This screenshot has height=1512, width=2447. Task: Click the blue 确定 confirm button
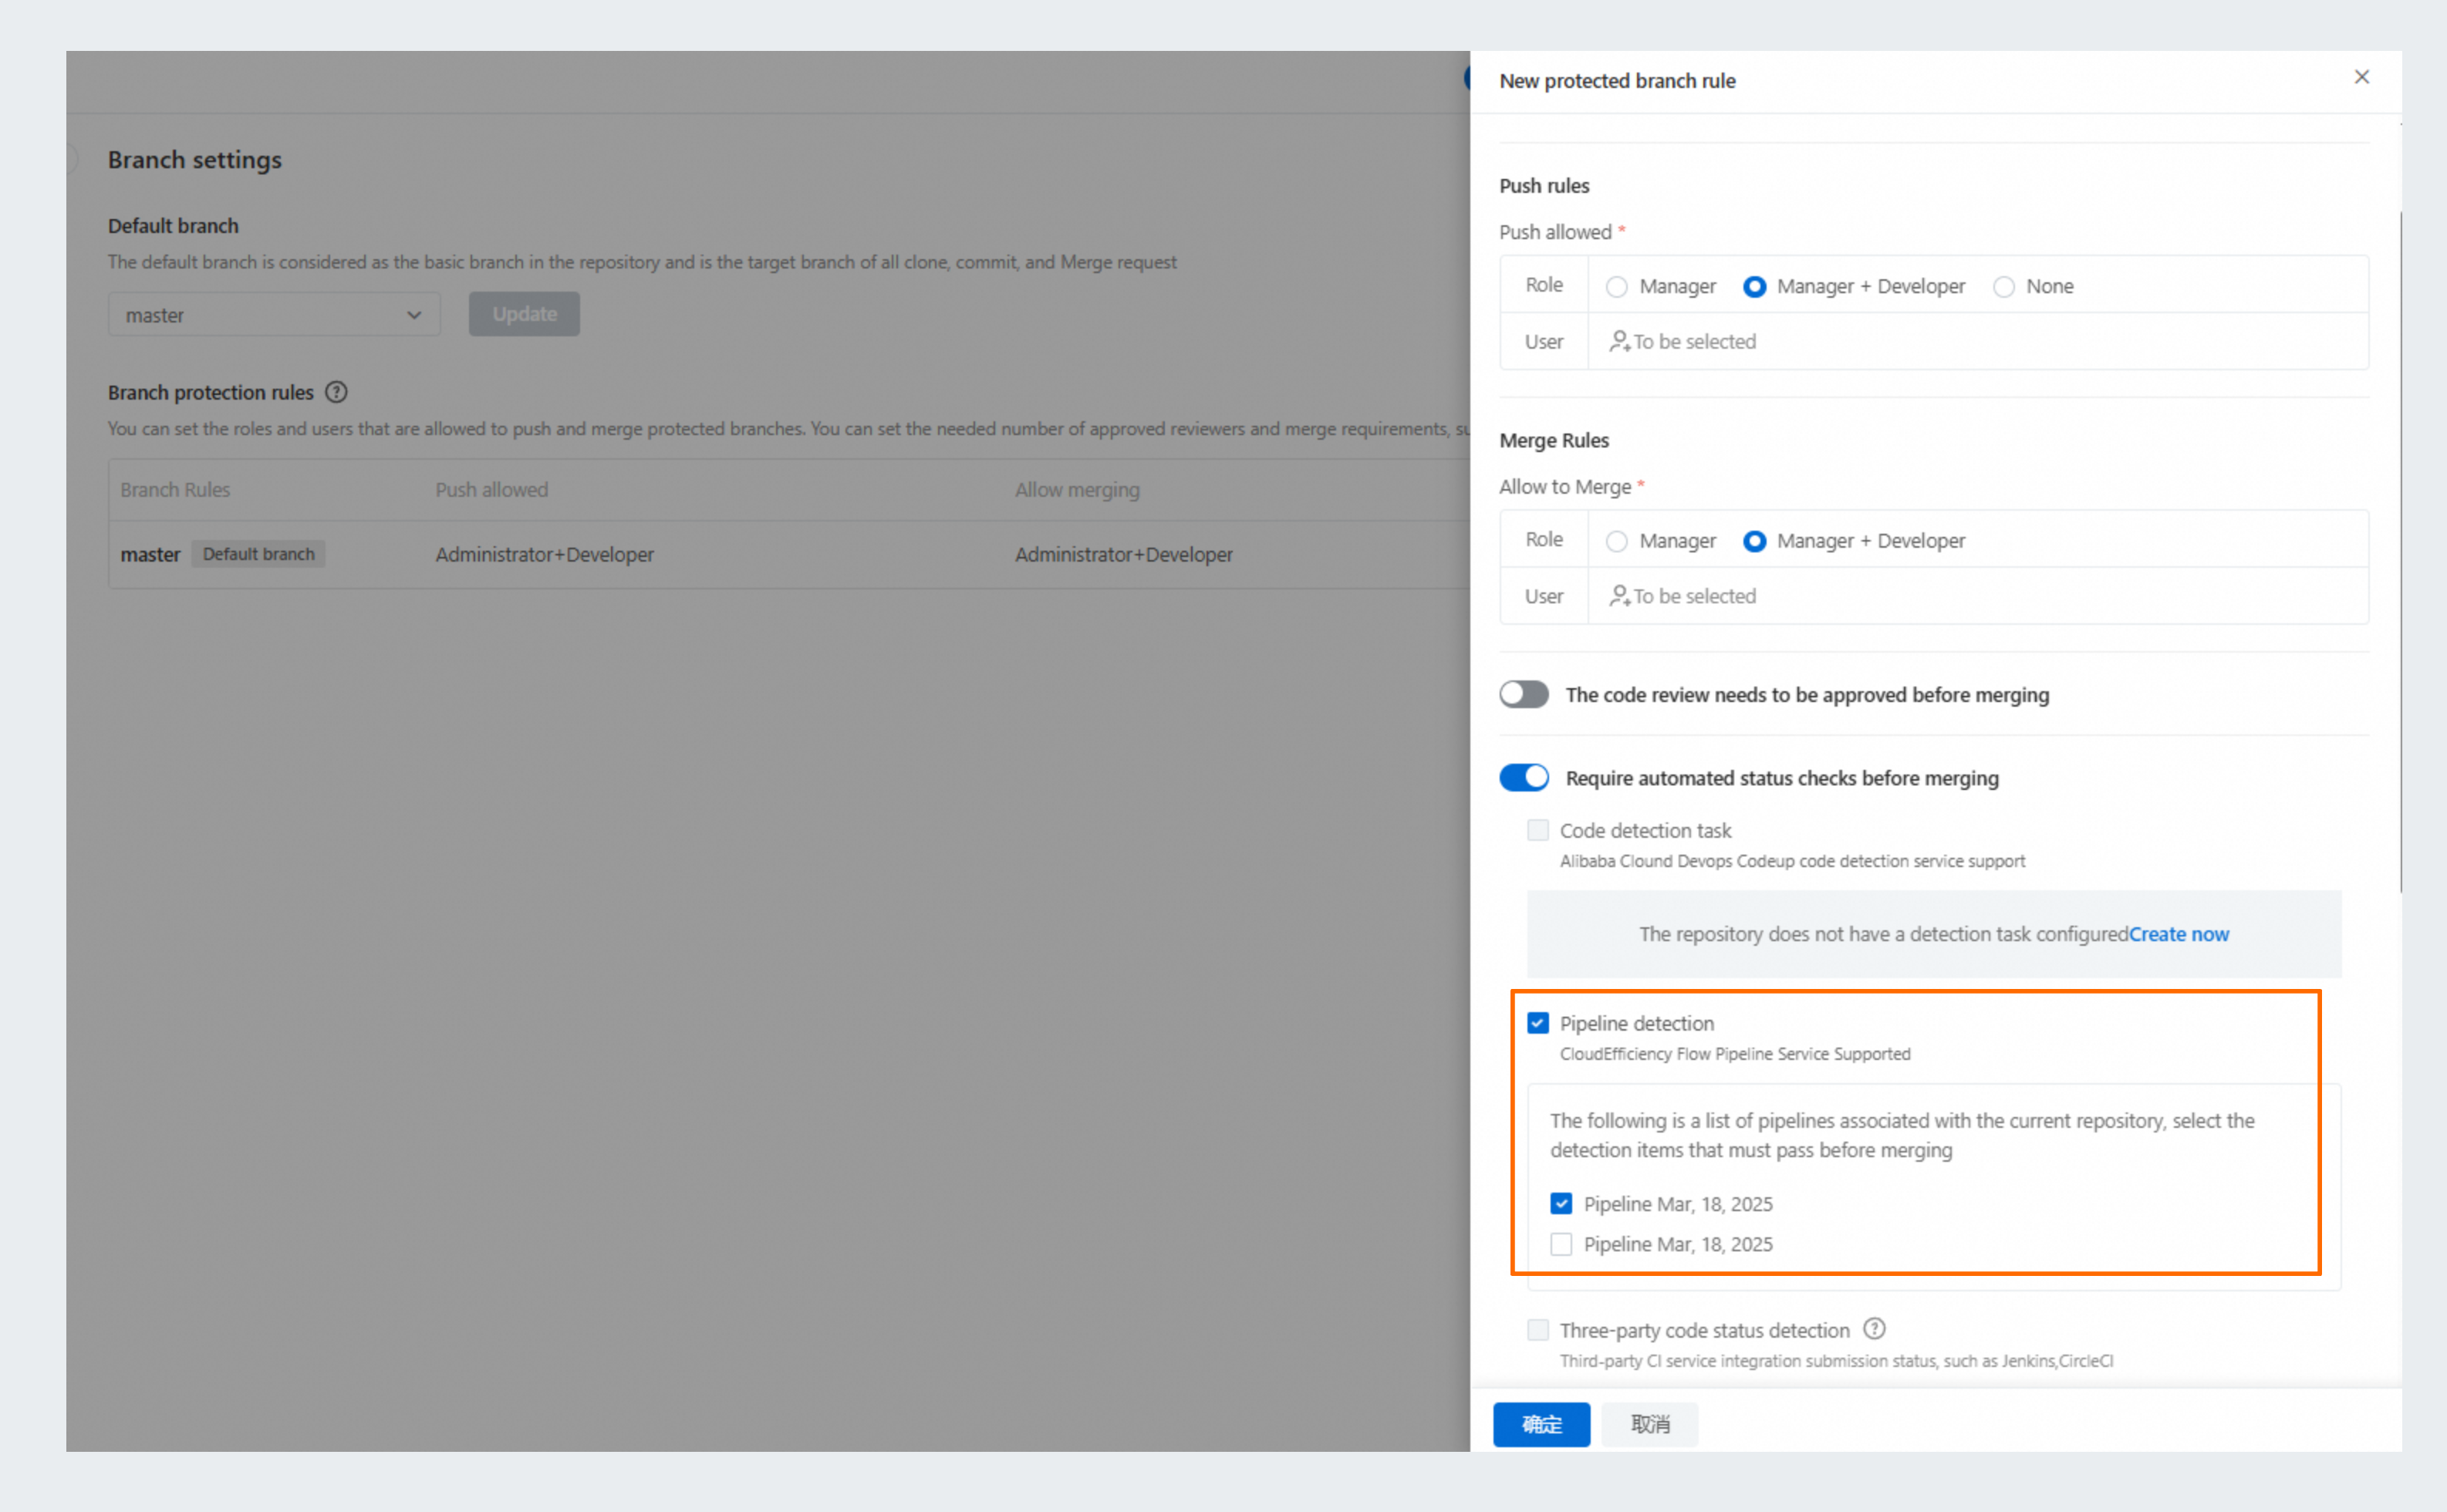tap(1540, 1424)
